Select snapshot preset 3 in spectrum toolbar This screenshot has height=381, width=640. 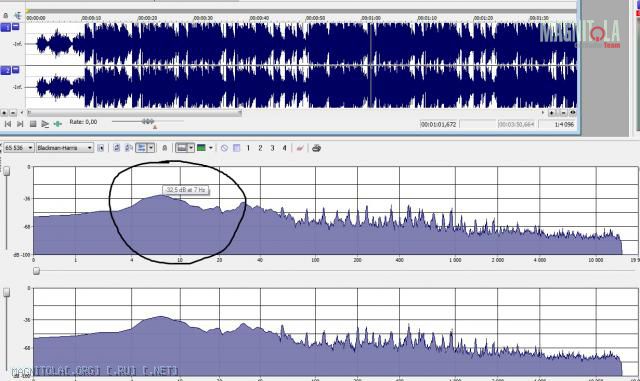272,148
